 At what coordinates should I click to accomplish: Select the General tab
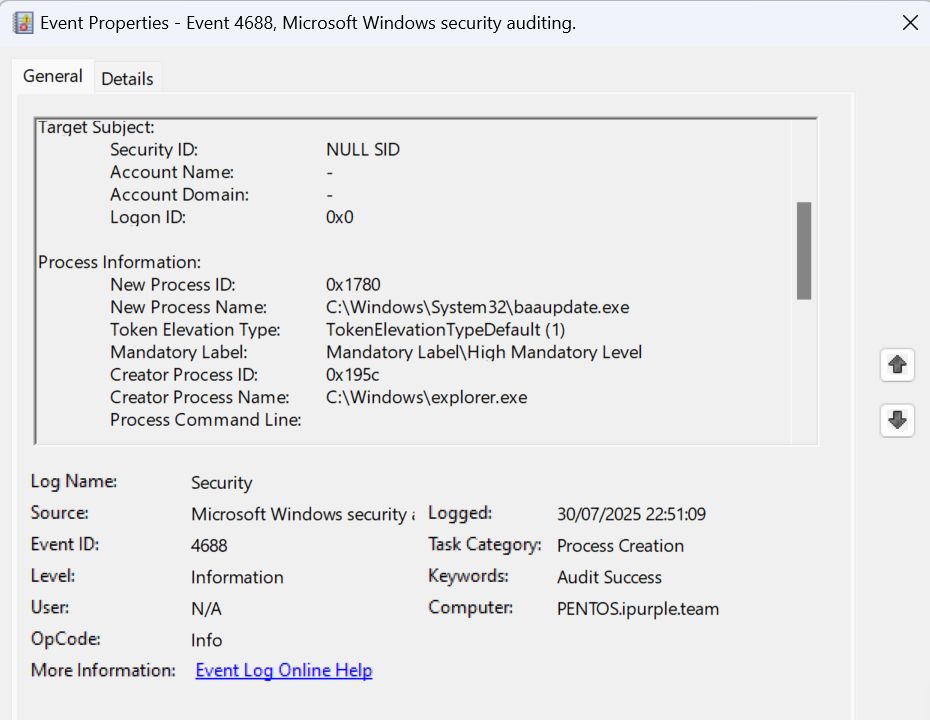pos(53,76)
